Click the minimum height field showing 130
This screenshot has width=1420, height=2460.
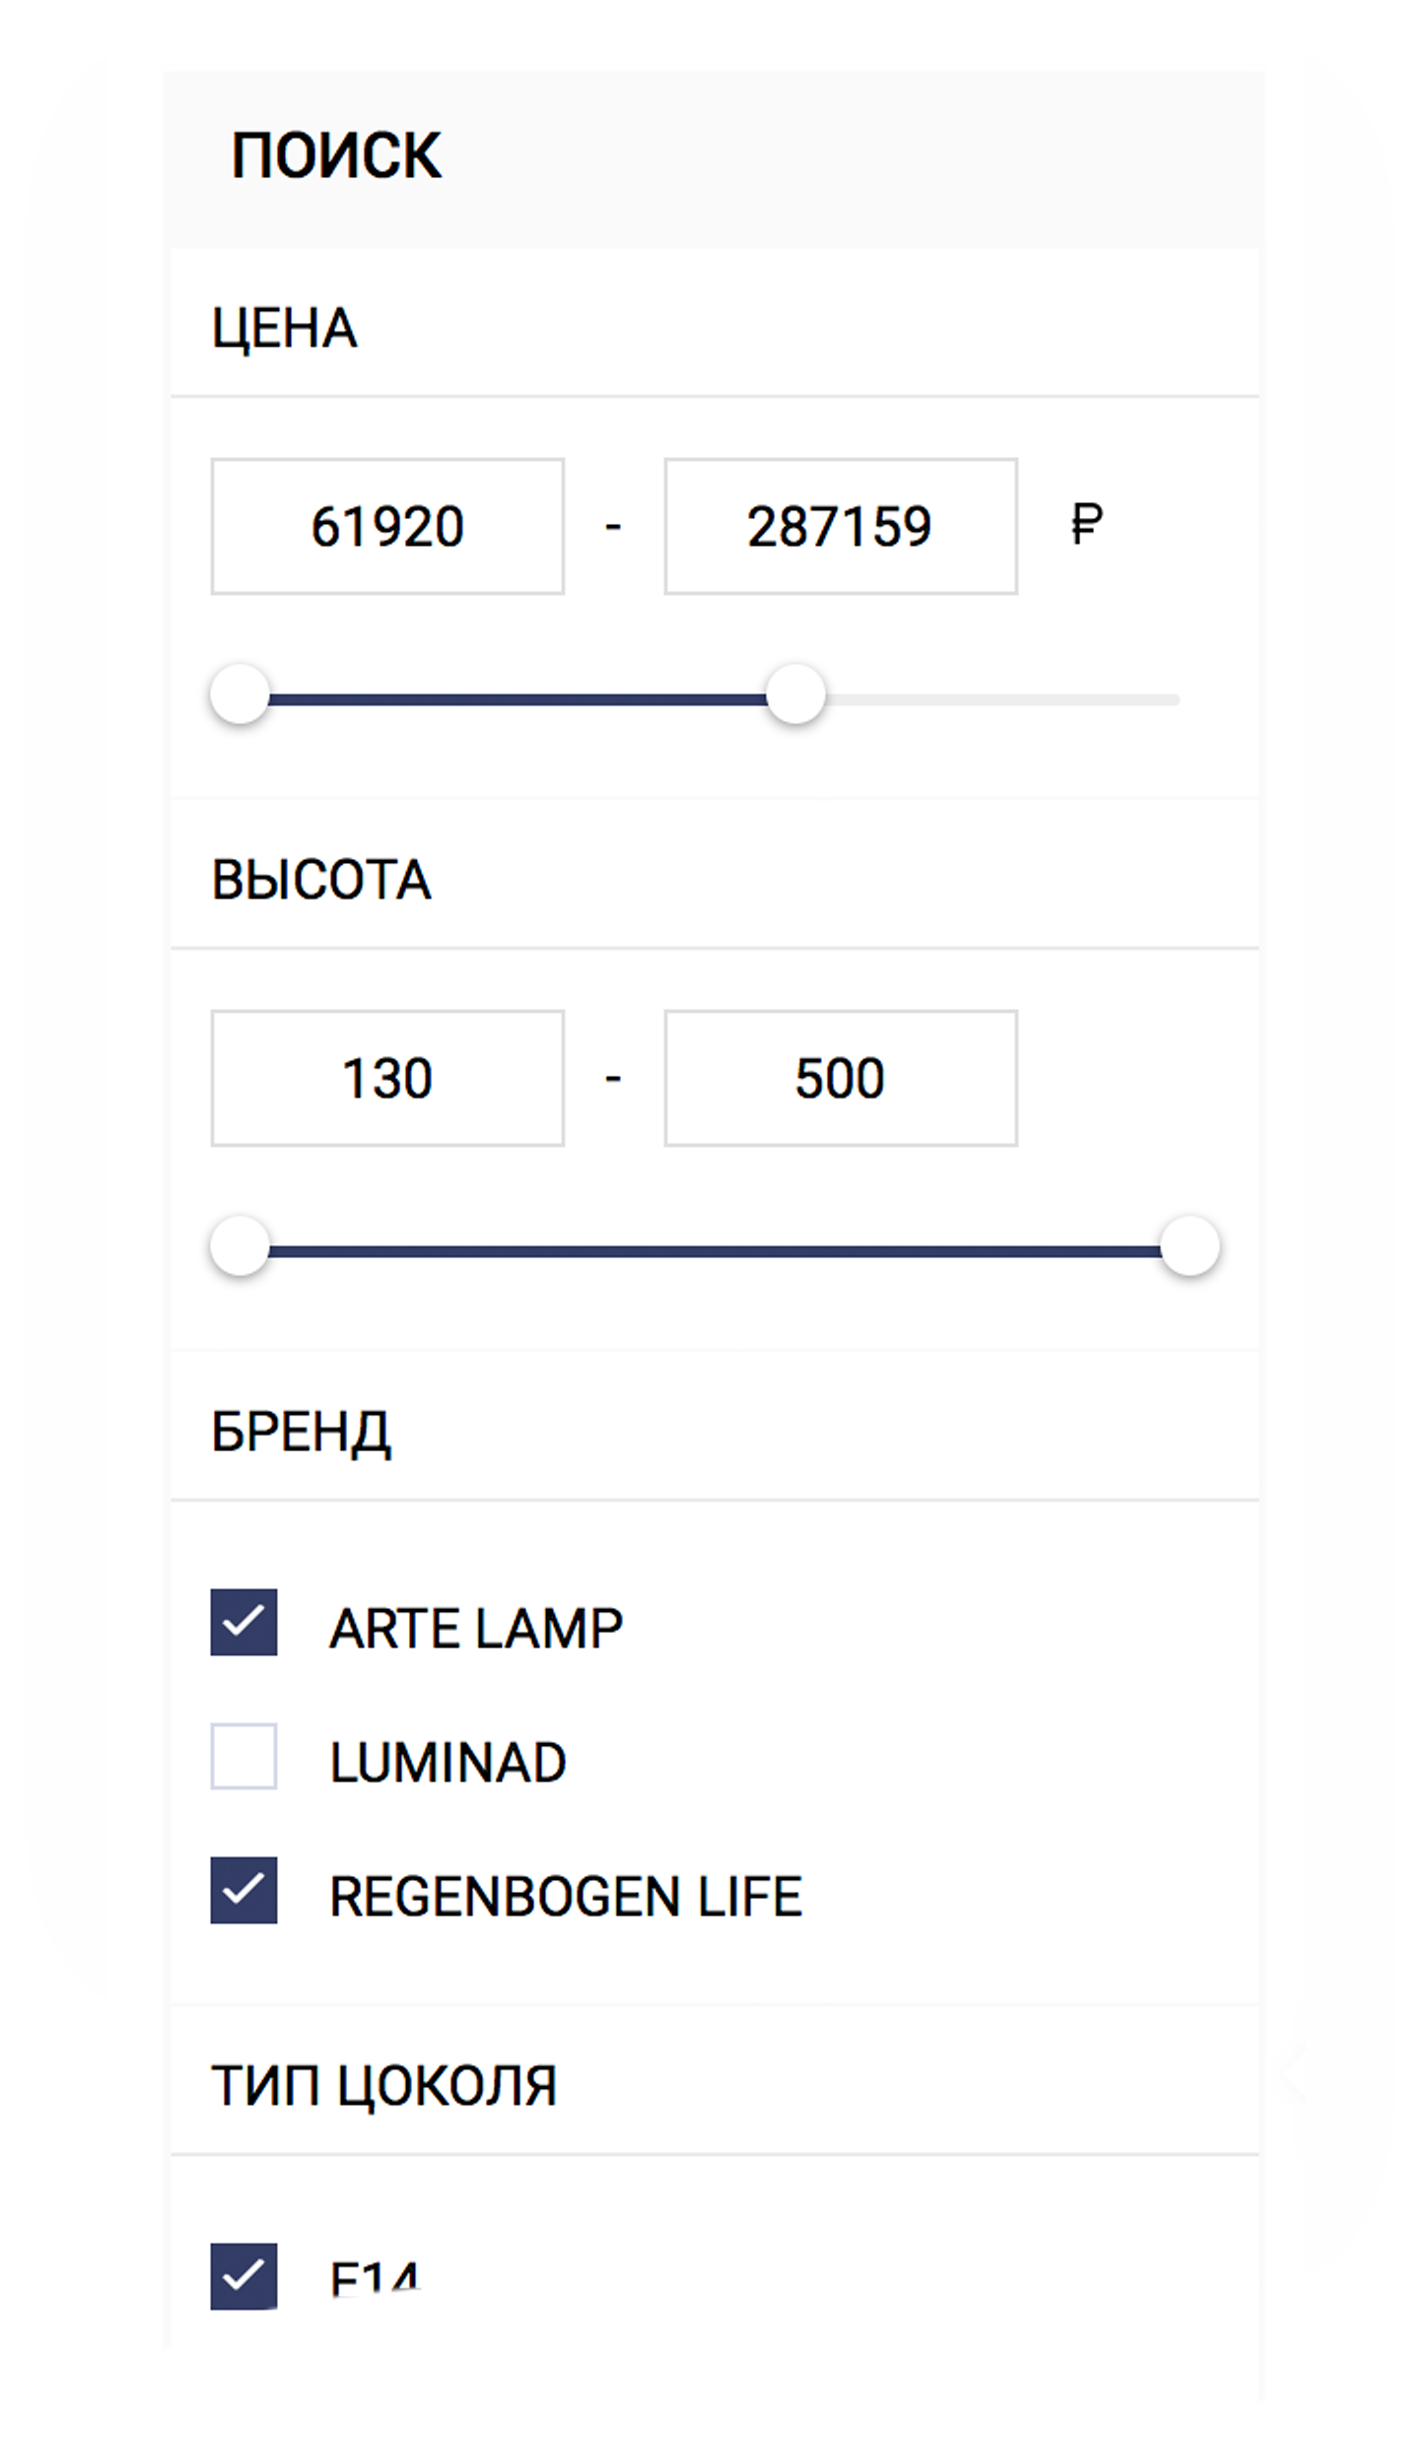click(387, 1078)
